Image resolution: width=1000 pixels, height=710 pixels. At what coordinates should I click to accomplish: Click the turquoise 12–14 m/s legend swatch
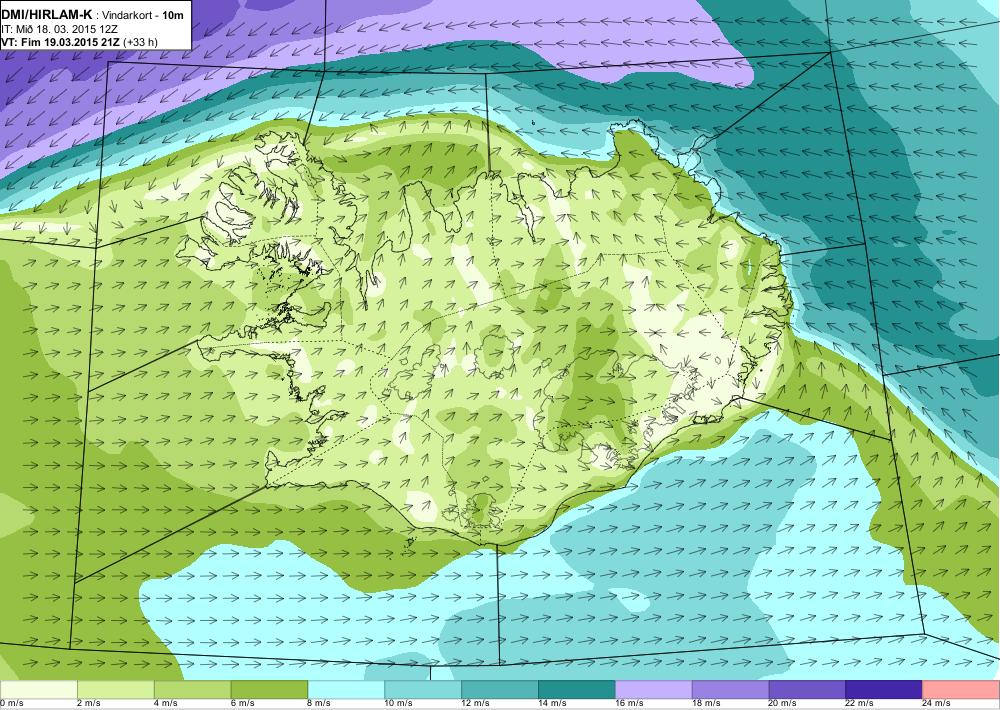point(500,690)
